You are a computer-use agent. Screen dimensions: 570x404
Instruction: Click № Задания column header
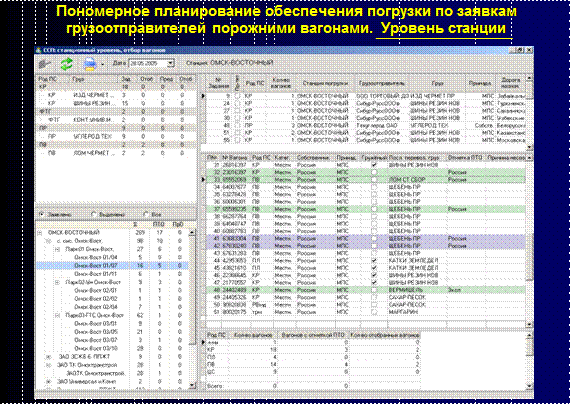[x=219, y=83]
